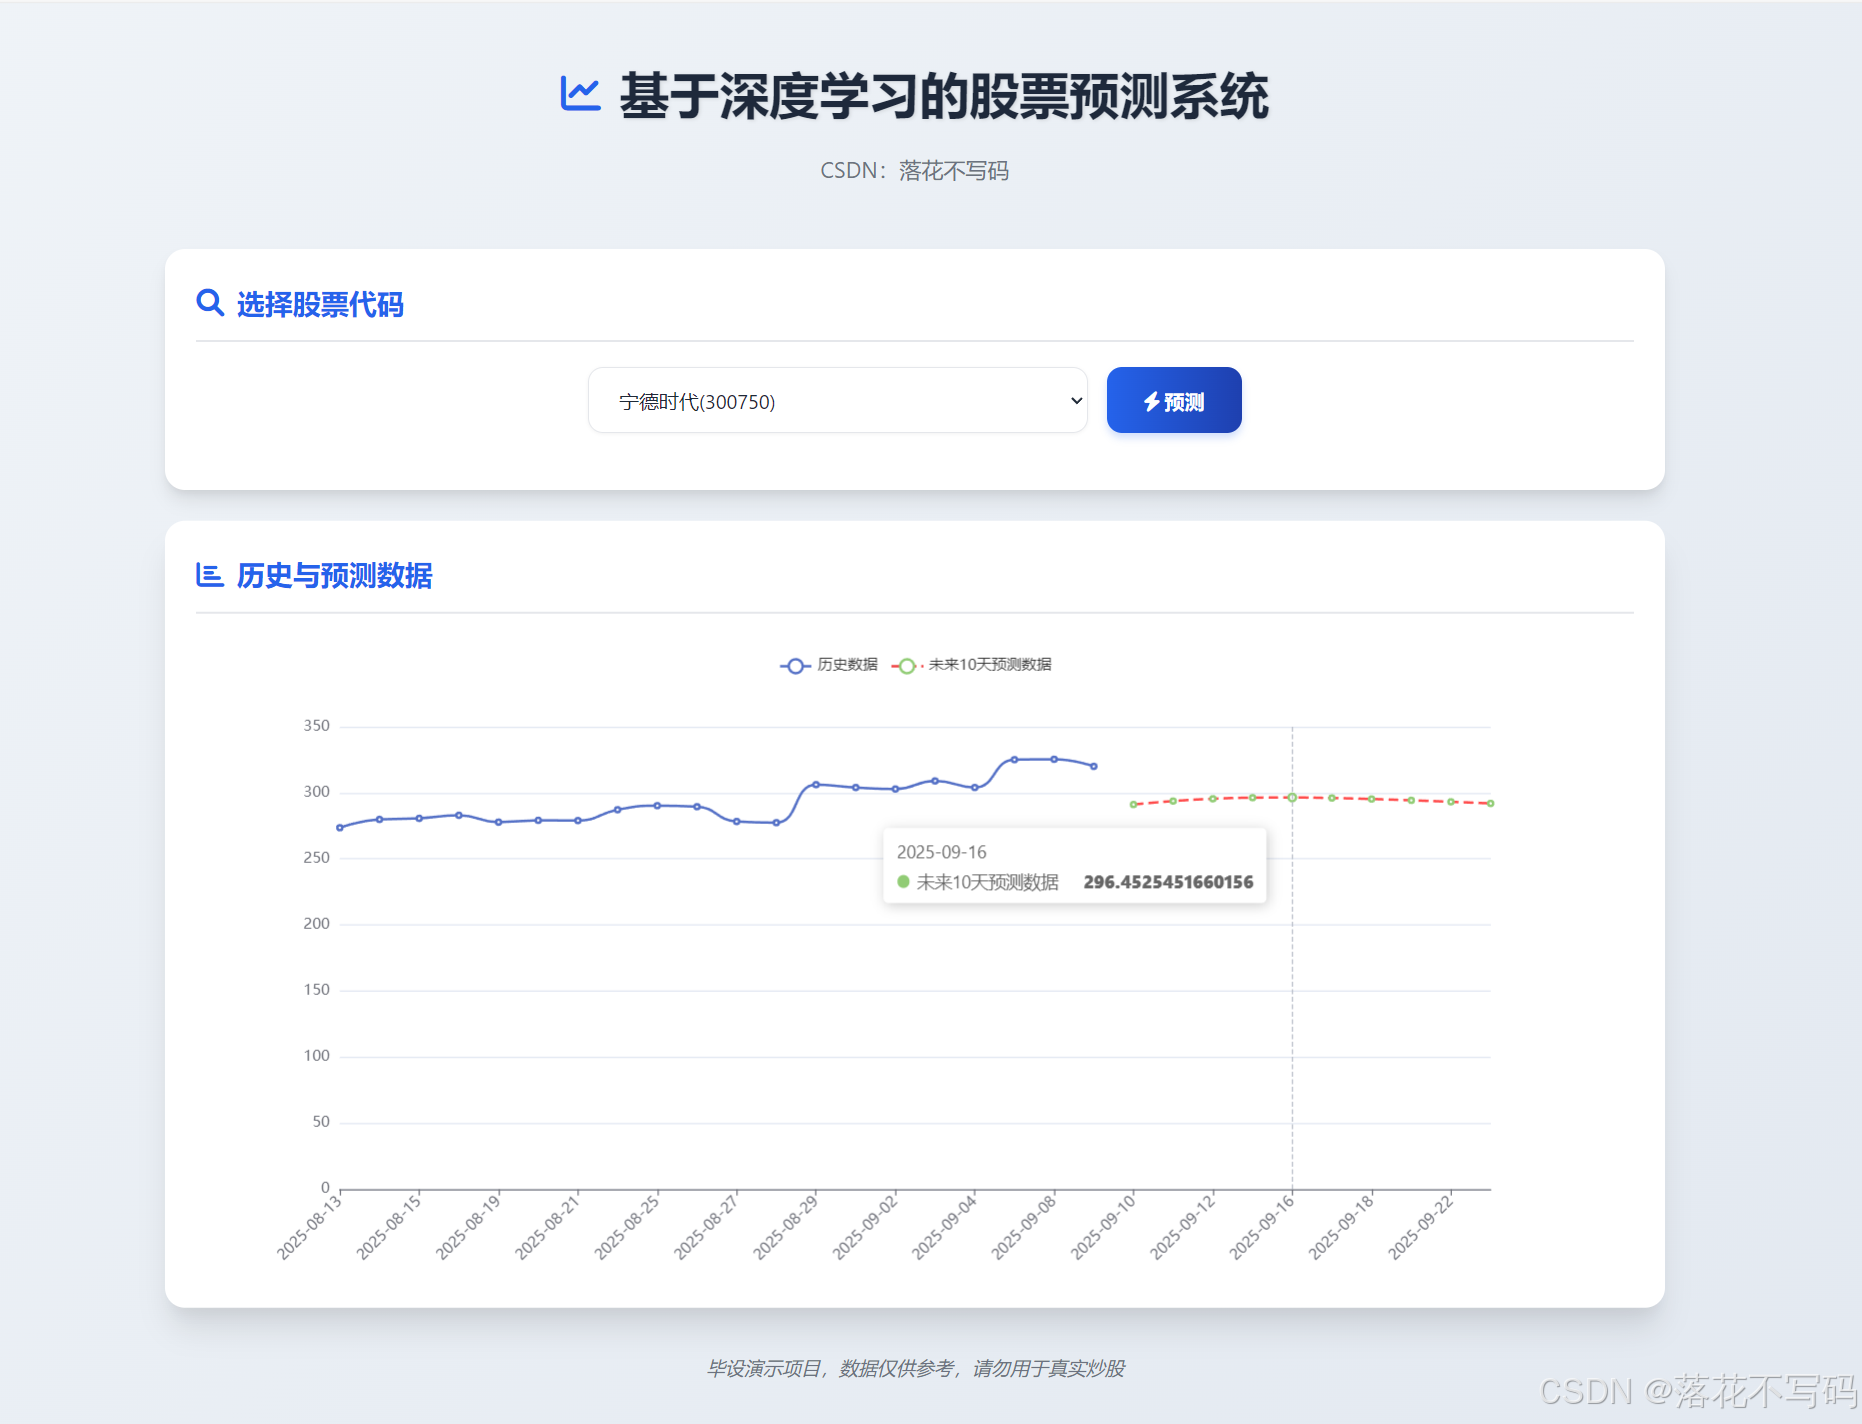Click the tooltip showing 2025-09-16 prediction value
The width and height of the screenshot is (1862, 1424).
tap(1074, 866)
